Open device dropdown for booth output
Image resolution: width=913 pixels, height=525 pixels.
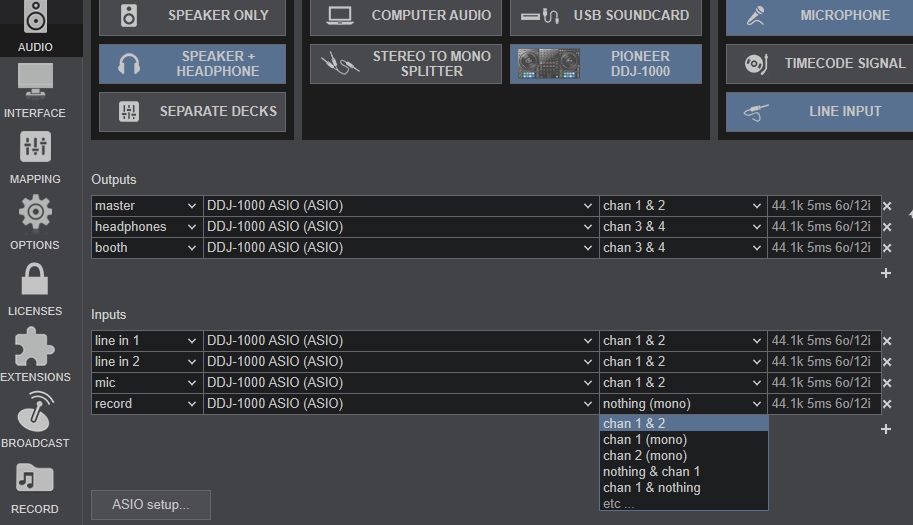(x=401, y=247)
